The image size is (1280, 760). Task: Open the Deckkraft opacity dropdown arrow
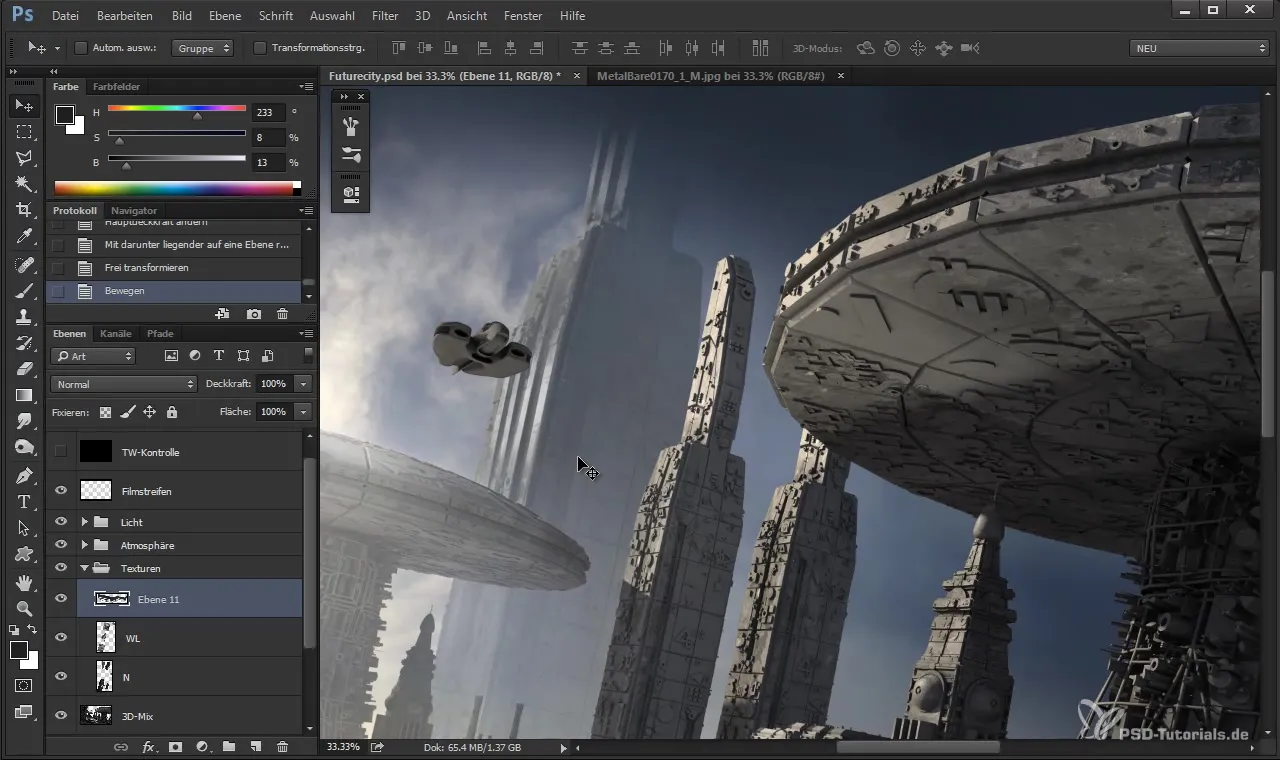303,384
